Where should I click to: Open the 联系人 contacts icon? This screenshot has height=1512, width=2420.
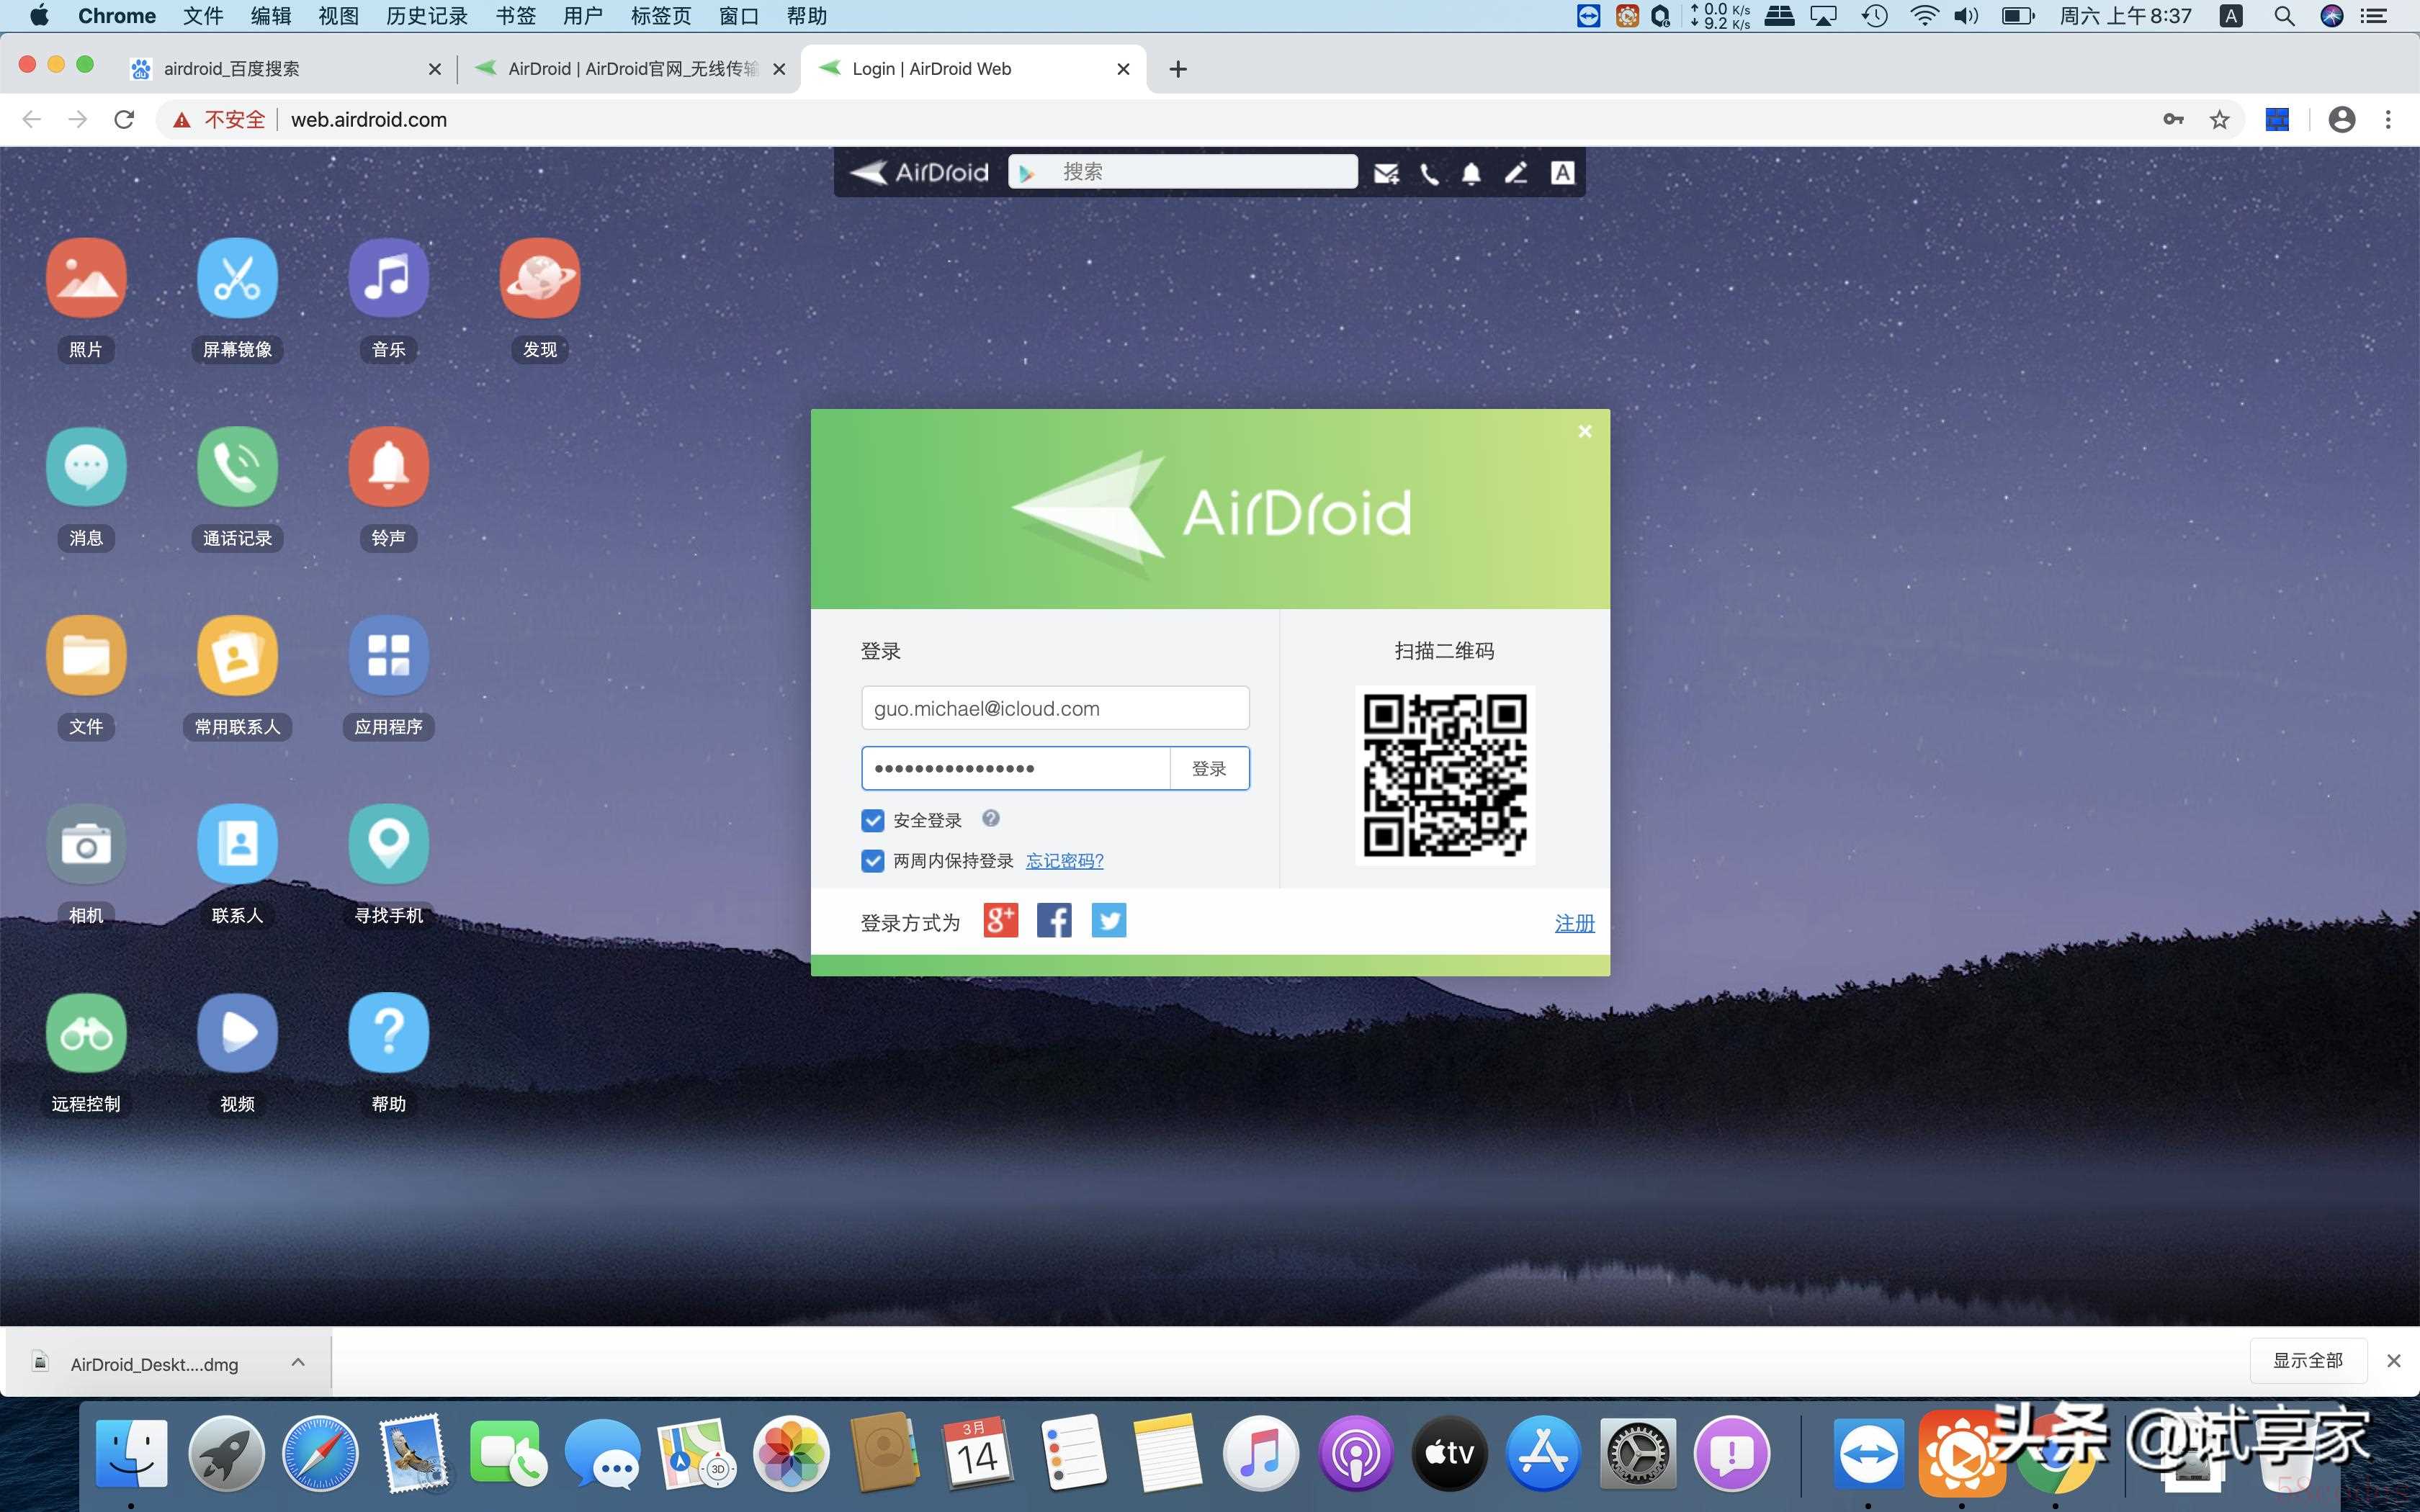pyautogui.click(x=237, y=844)
